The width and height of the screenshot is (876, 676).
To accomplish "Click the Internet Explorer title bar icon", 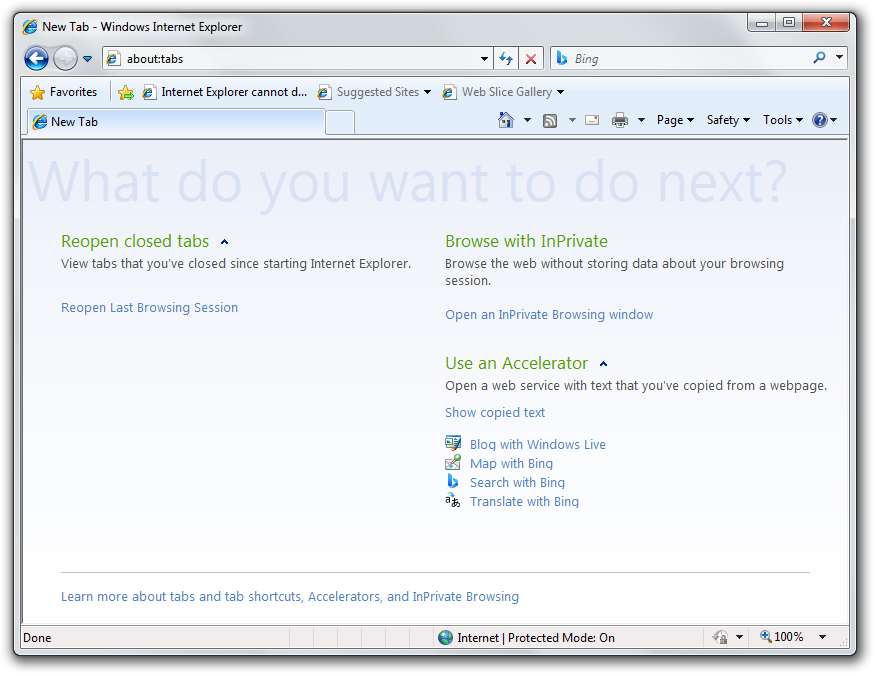I will [x=30, y=27].
